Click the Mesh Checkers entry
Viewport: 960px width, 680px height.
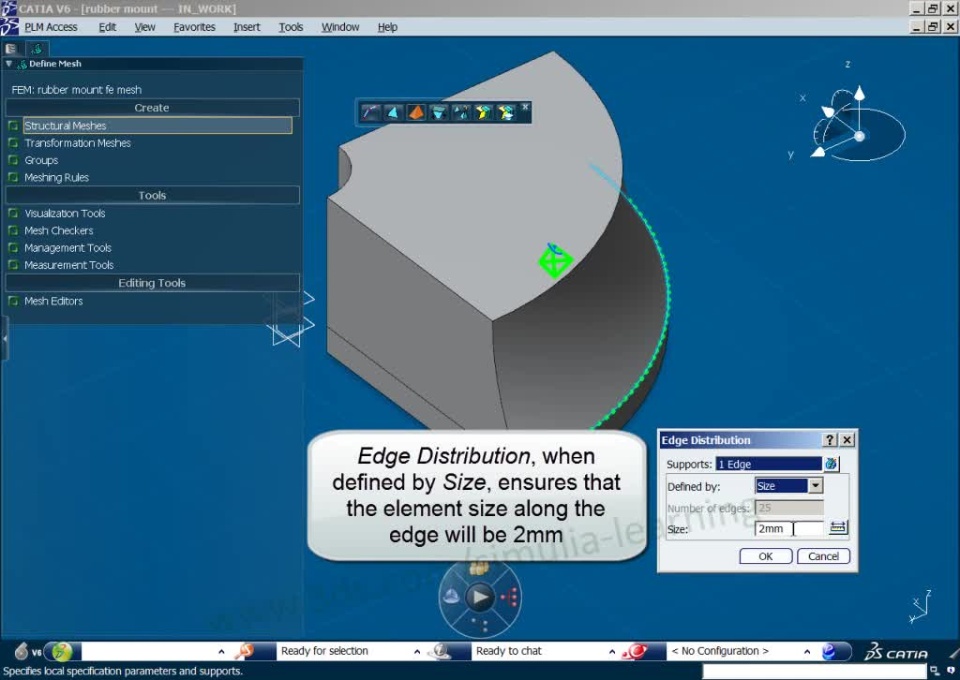click(59, 231)
